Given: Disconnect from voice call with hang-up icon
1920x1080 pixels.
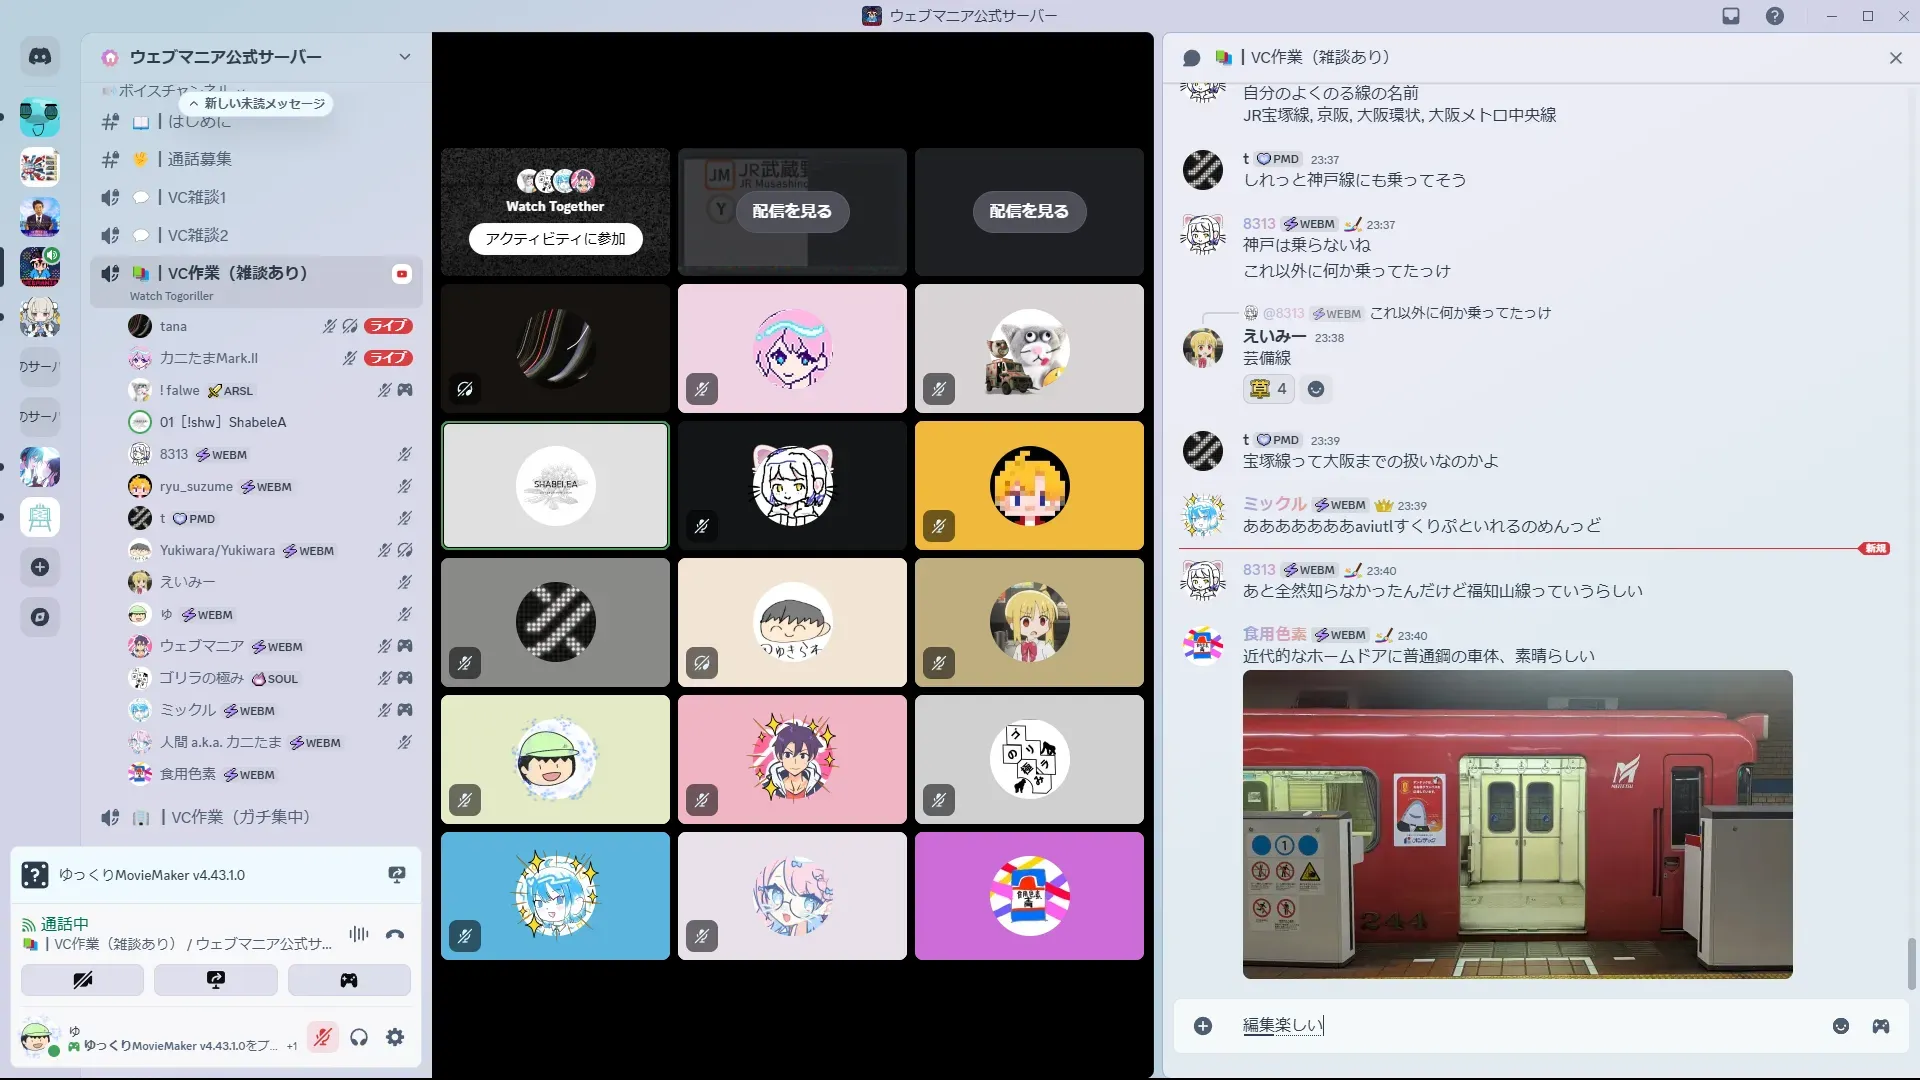Looking at the screenshot, I should (395, 934).
